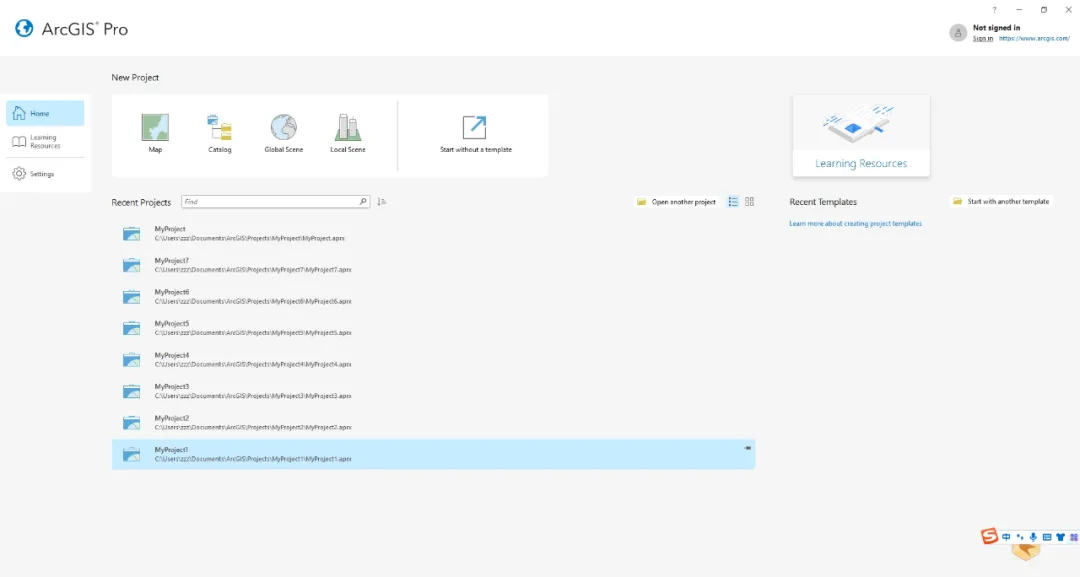Screen dimensions: 1080x577
Task: Open the MyProject7 recent project
Action: 433,265
